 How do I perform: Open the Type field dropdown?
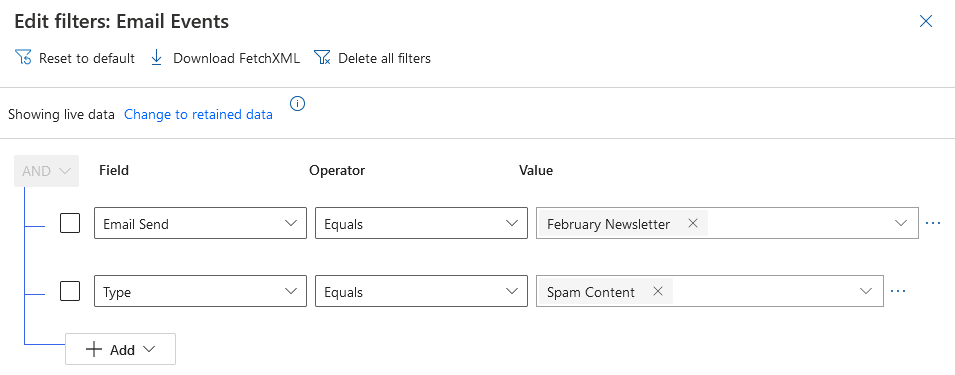point(200,292)
